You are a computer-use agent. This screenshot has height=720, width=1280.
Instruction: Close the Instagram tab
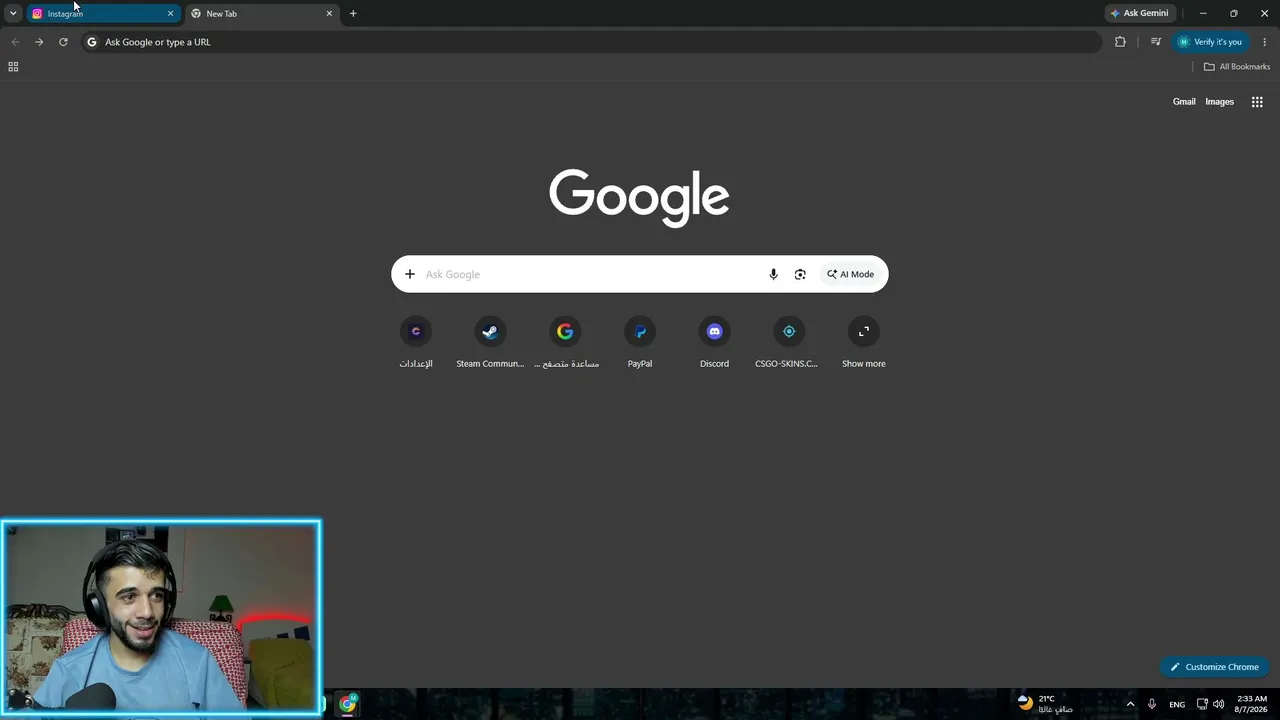(170, 14)
